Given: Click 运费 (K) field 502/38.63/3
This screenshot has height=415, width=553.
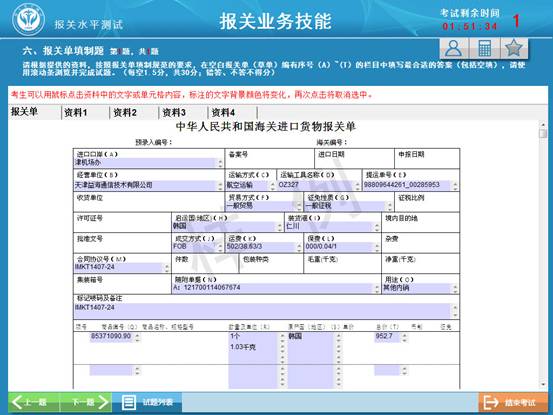Looking at the screenshot, I should [x=263, y=247].
